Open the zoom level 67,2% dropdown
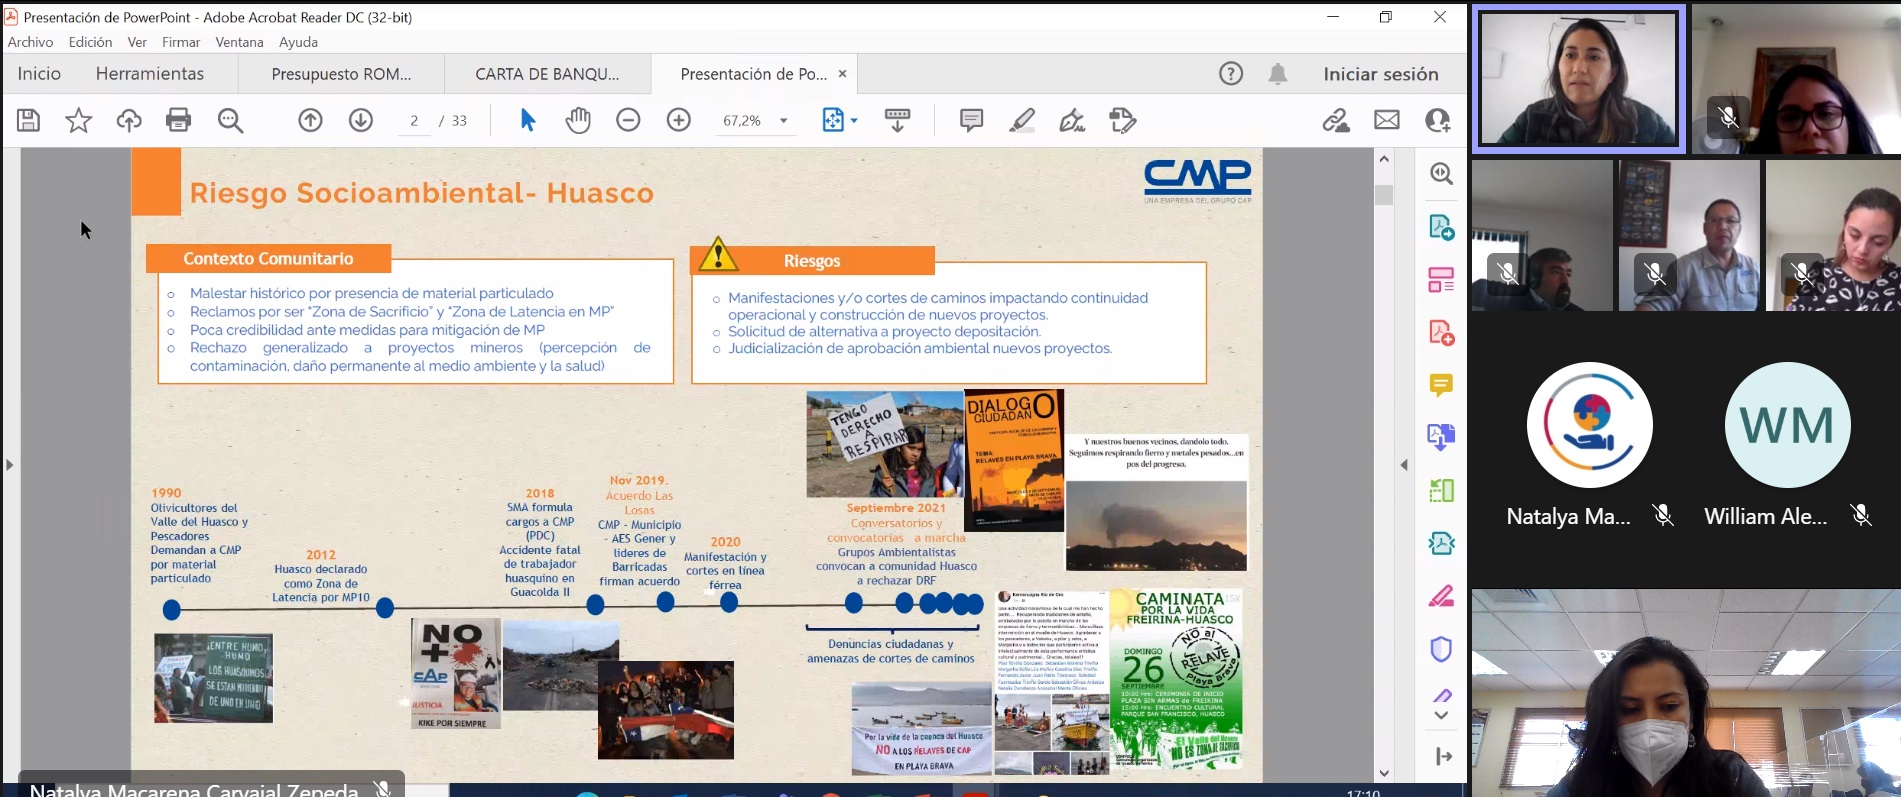The image size is (1901, 797). click(783, 121)
